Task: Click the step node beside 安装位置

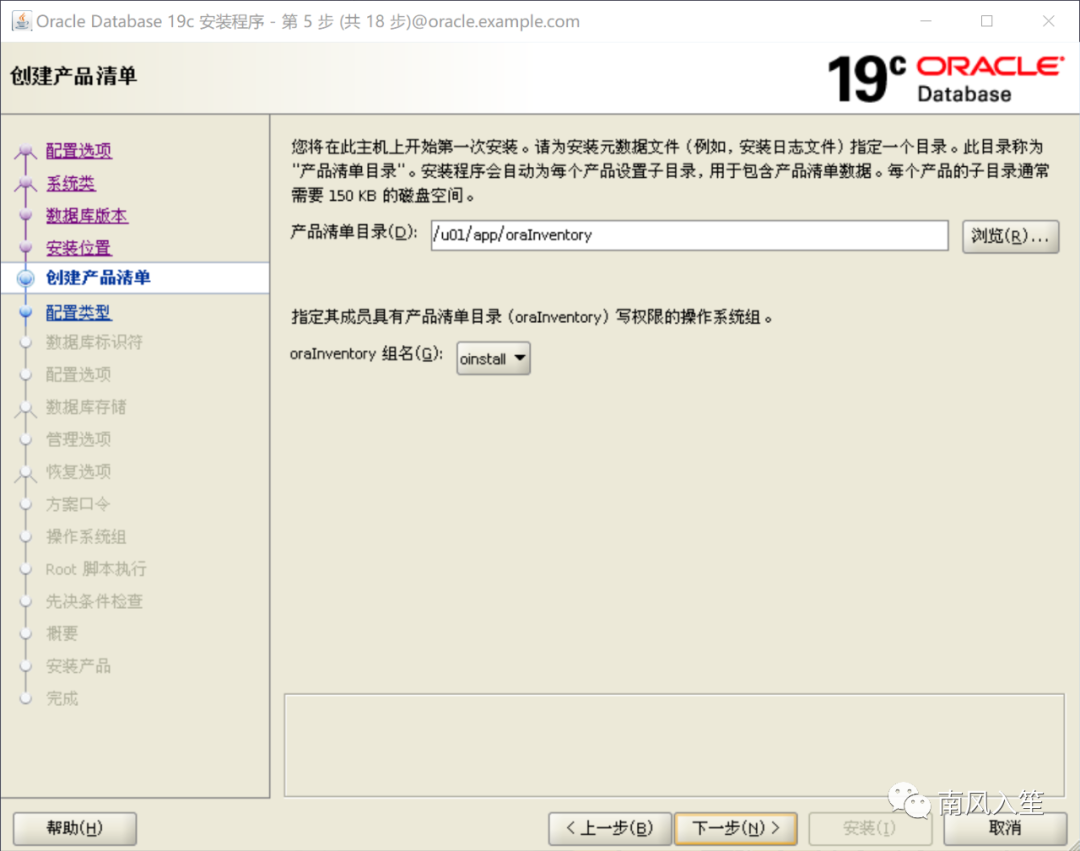Action: click(x=25, y=248)
